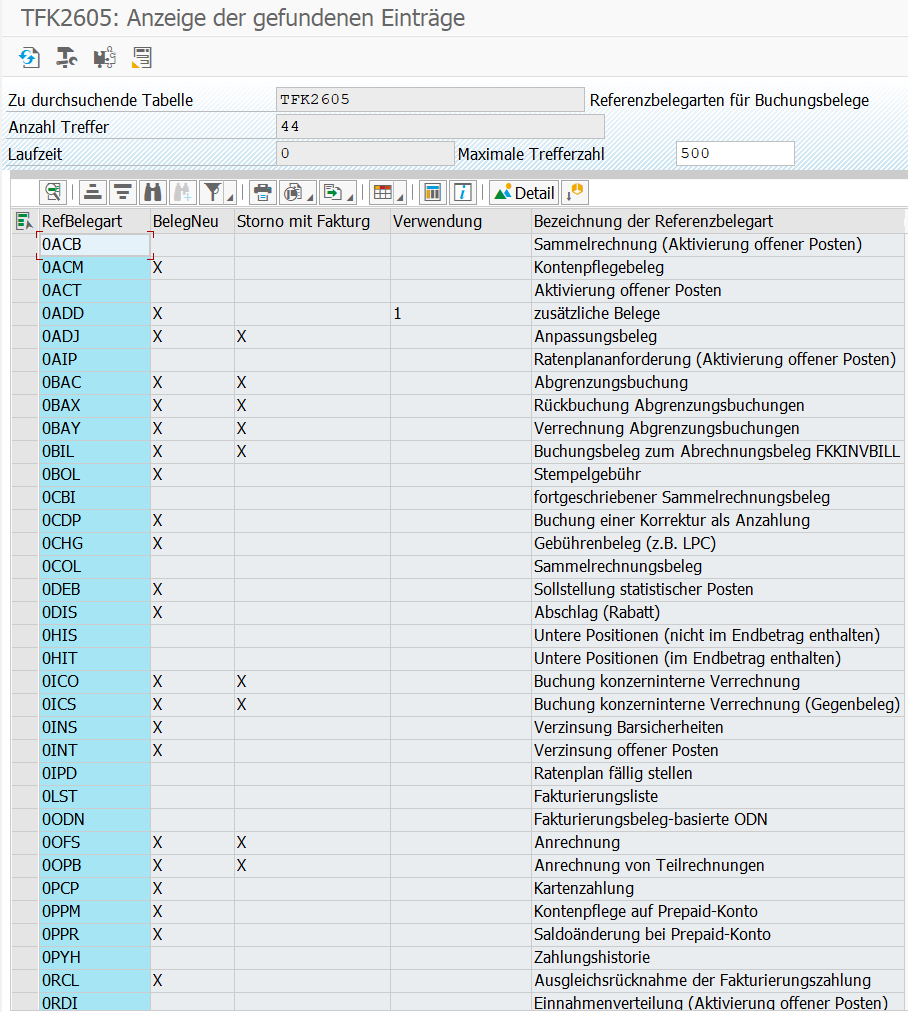Select the 0ADJ reference document type cell
The width and height of the screenshot is (908, 1012).
pos(93,336)
